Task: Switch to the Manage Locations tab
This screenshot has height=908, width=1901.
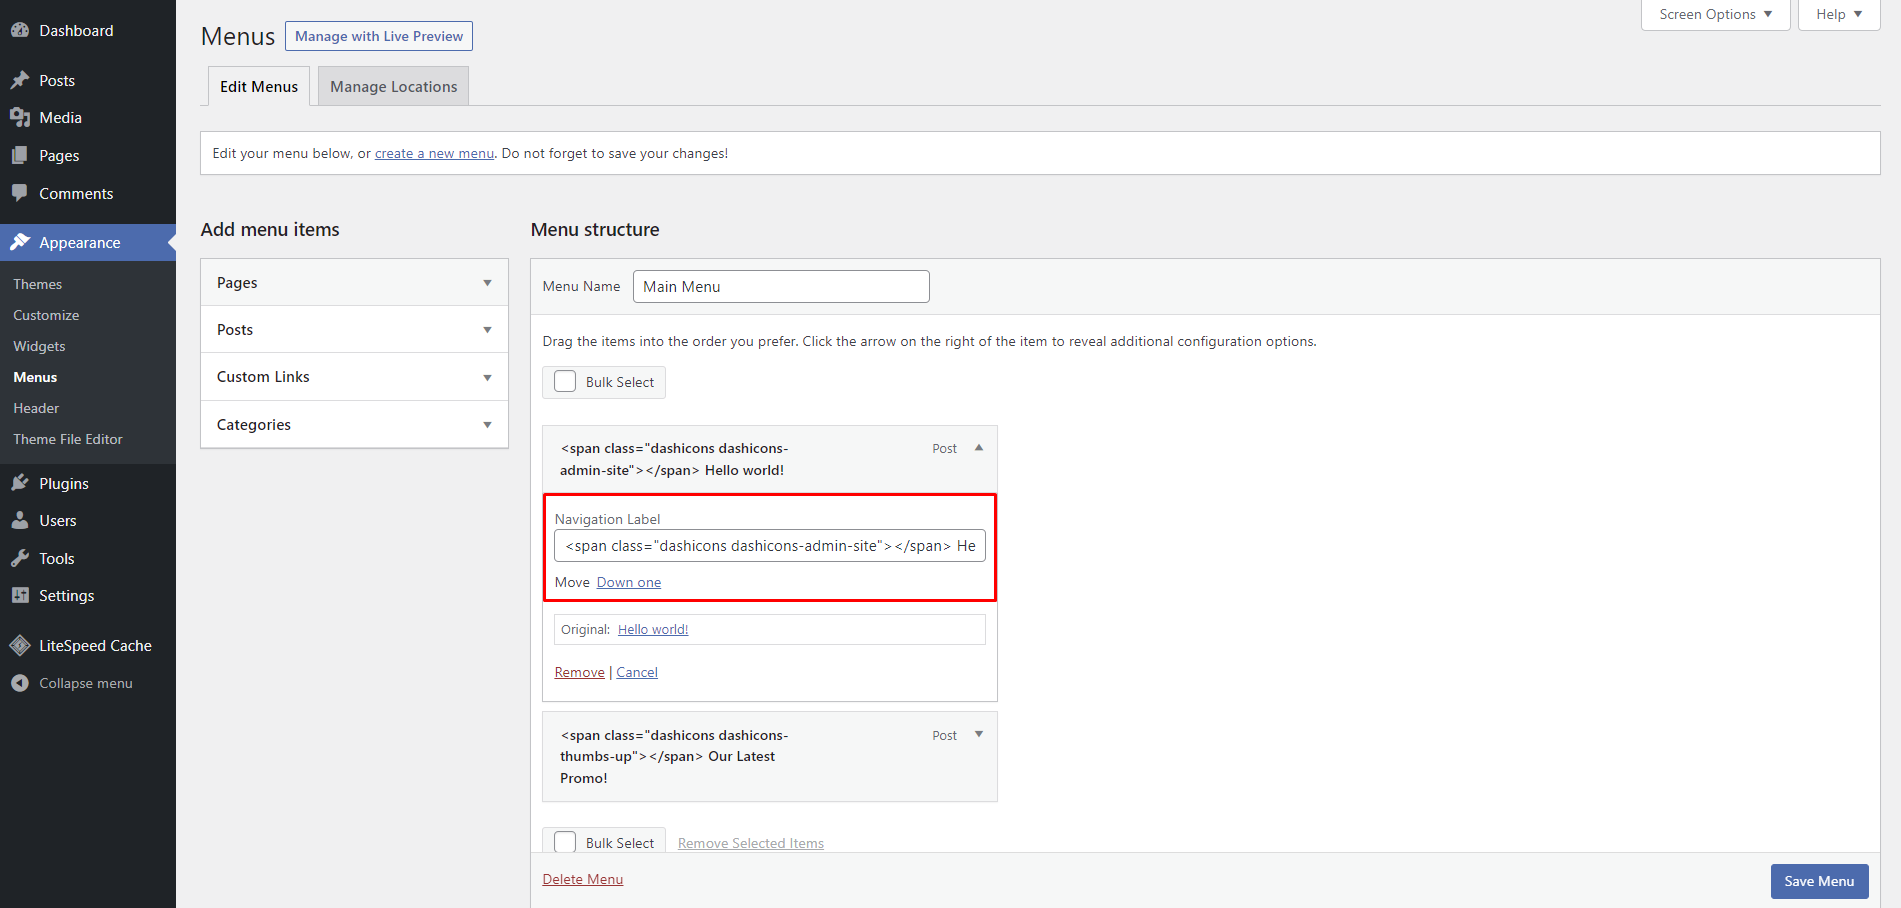Action: [x=393, y=87]
